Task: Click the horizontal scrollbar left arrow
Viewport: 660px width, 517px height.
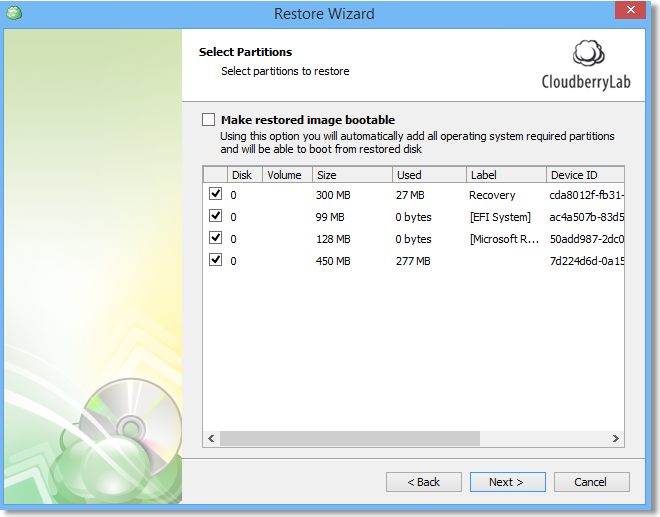Action: pos(211,439)
